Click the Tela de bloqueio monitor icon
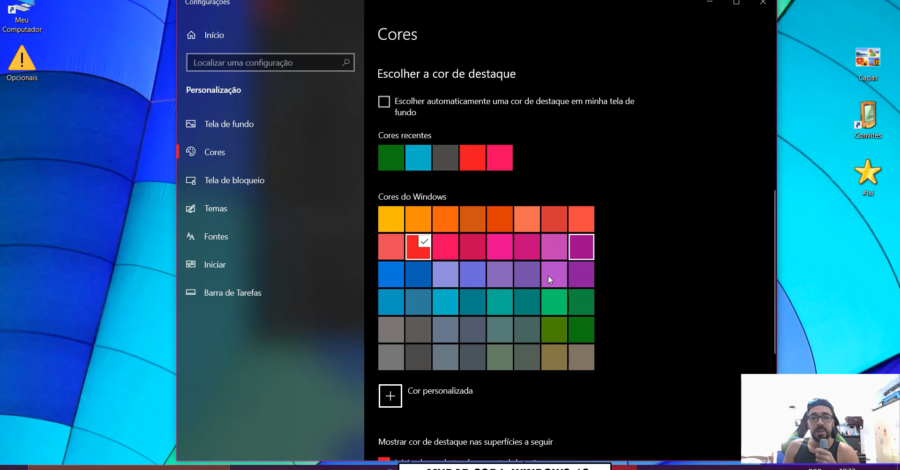The image size is (900, 470). pos(191,180)
